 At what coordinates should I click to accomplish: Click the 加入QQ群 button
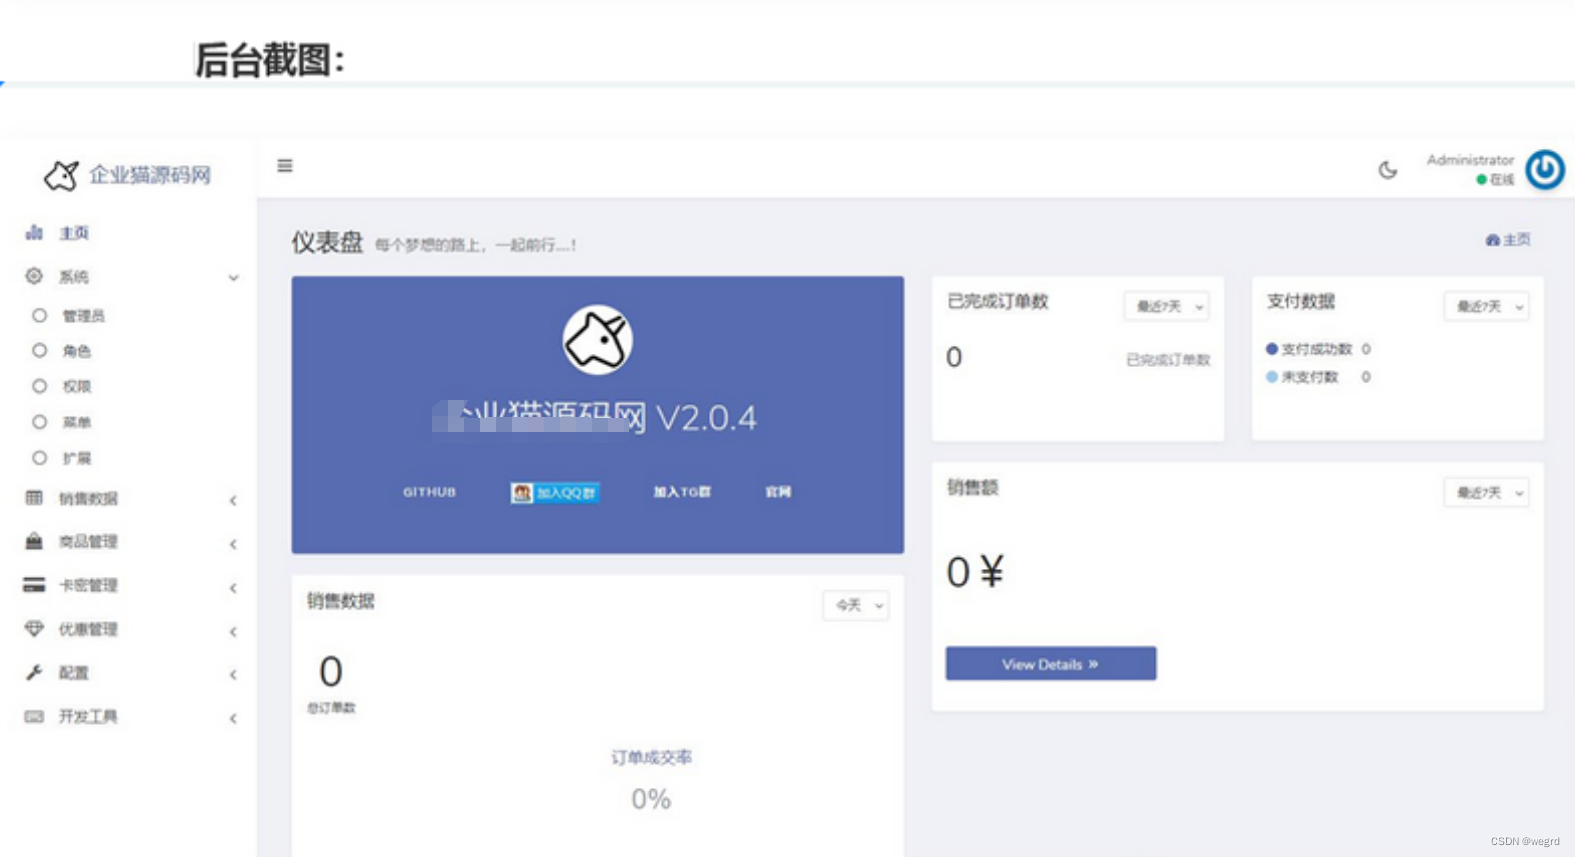(x=555, y=492)
